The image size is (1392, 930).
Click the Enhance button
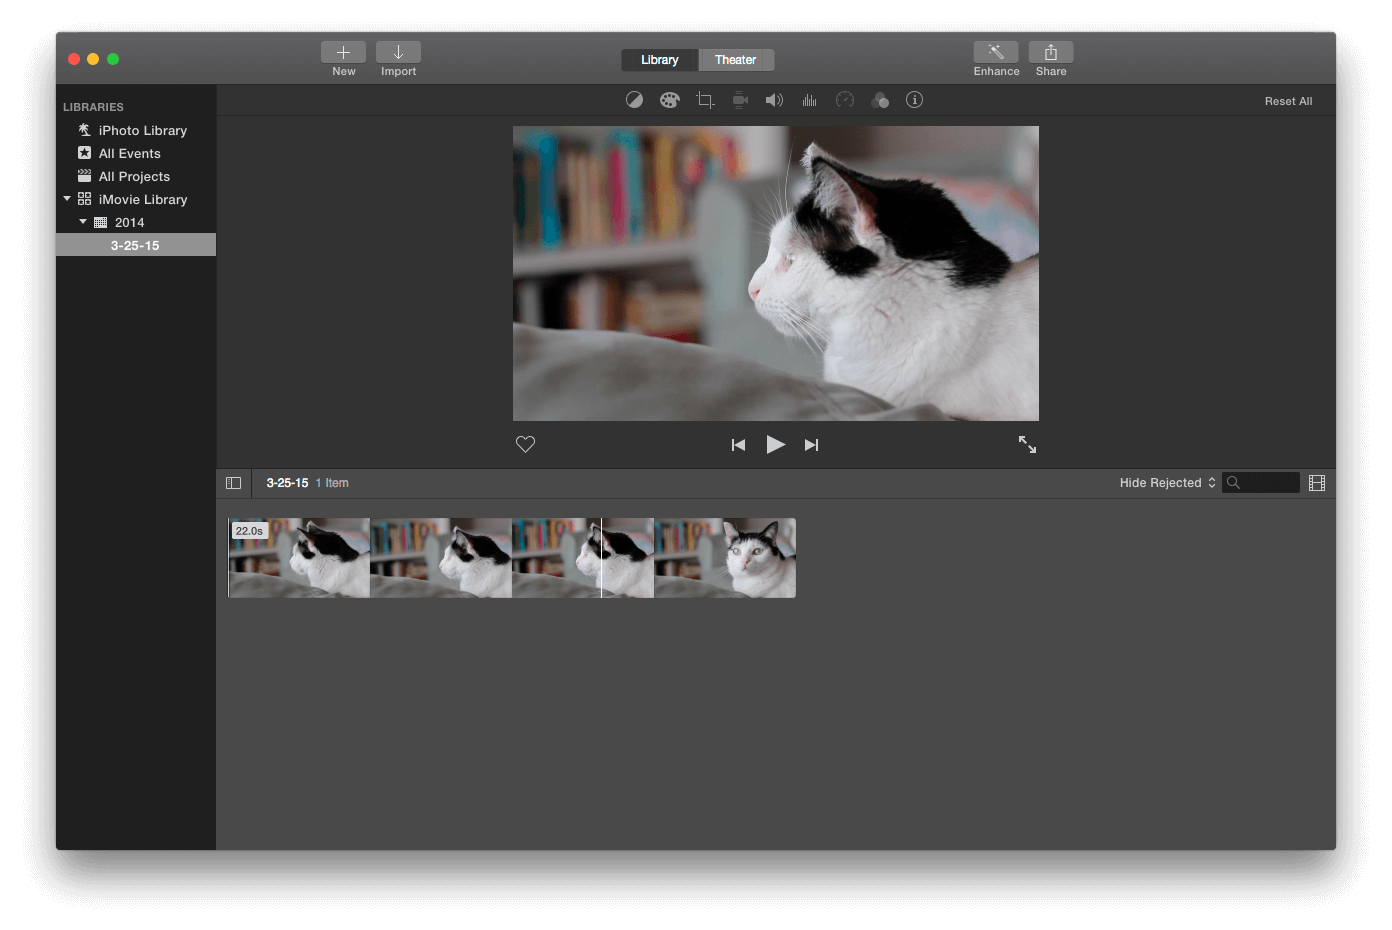pos(996,58)
